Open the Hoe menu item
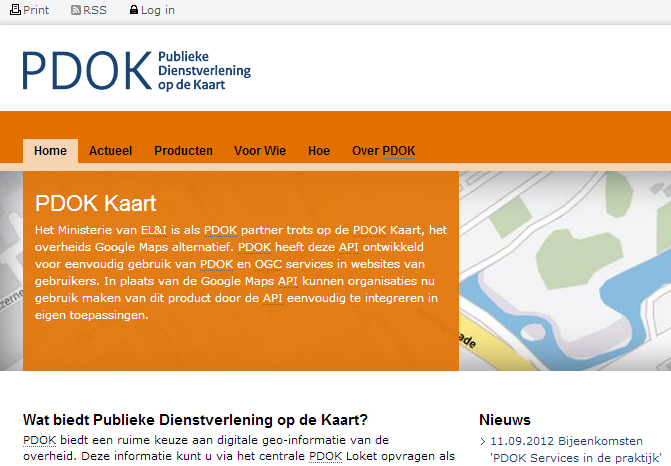The width and height of the screenshot is (671, 466). [x=319, y=151]
